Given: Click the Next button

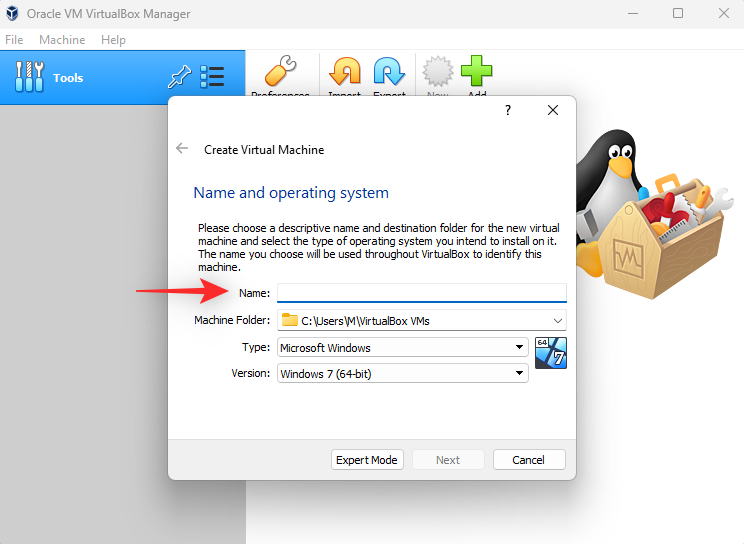Looking at the screenshot, I should pos(448,460).
